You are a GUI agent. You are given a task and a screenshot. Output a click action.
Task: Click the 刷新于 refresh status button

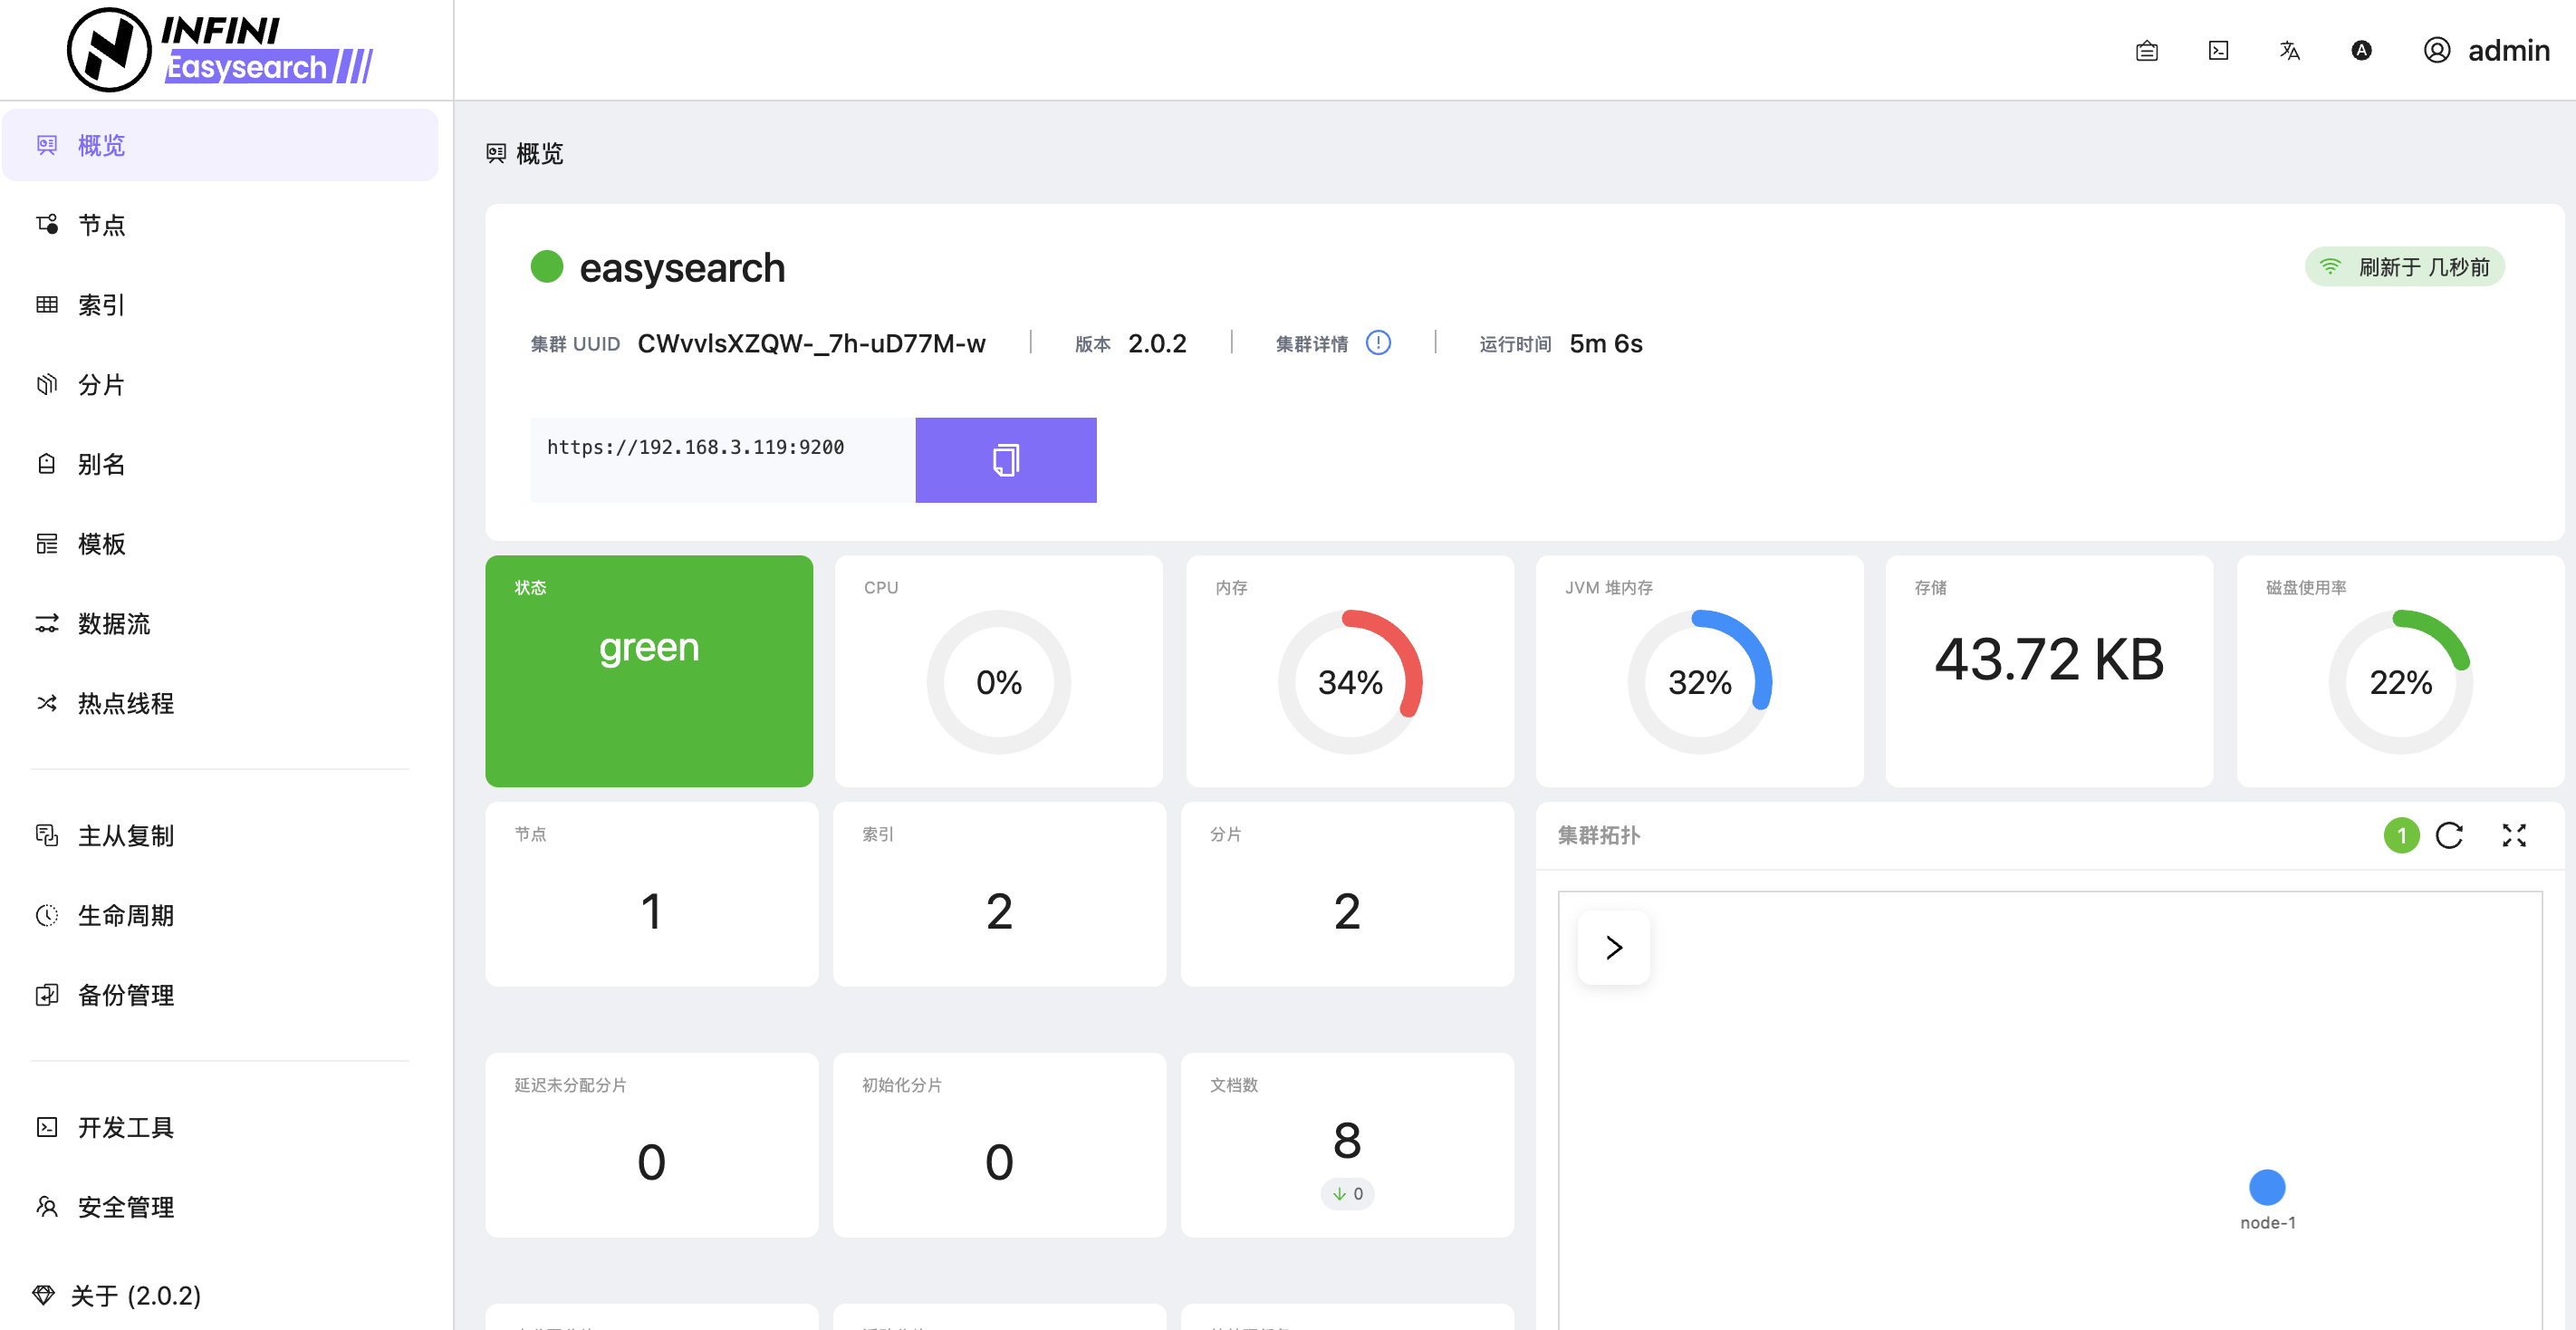click(2404, 267)
